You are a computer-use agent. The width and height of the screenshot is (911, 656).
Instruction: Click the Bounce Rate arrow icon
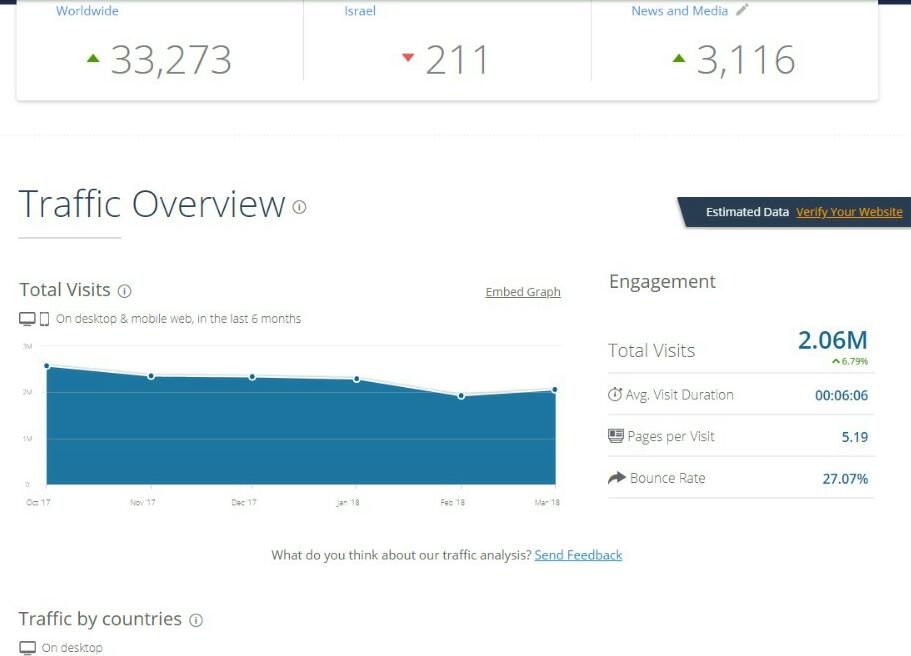[x=616, y=478]
